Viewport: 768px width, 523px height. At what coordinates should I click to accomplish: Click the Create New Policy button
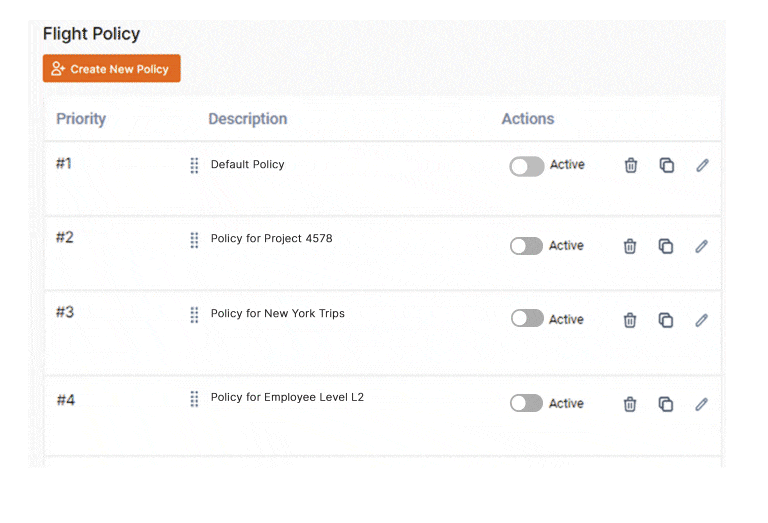[x=112, y=69]
